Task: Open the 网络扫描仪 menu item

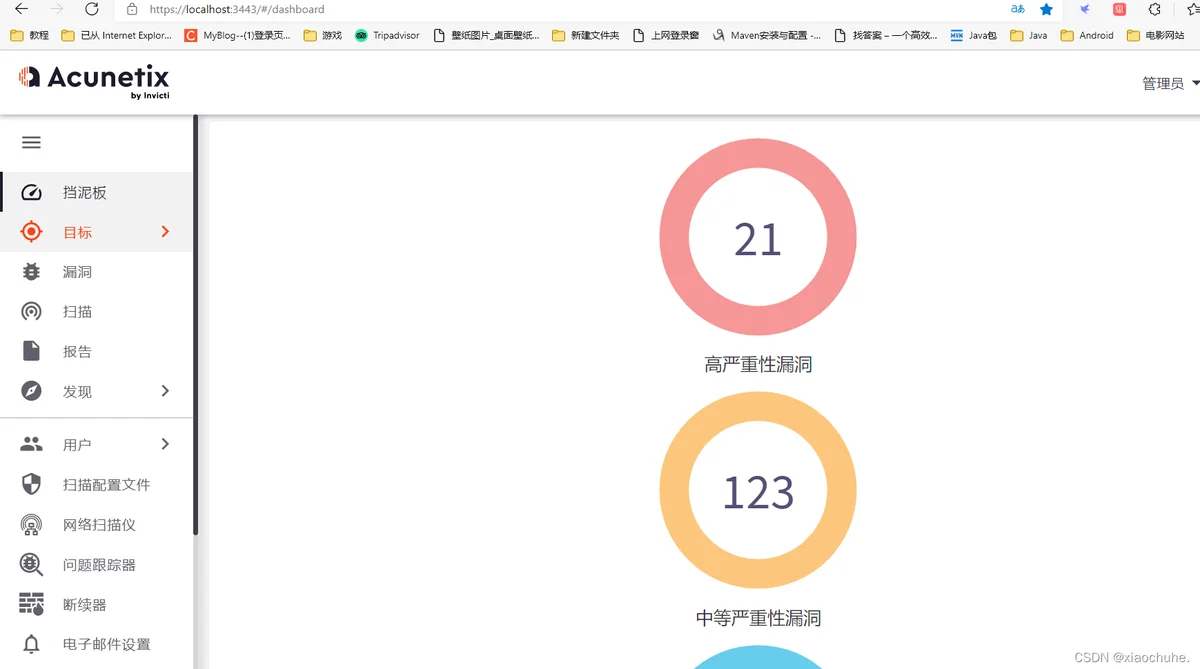Action: click(x=97, y=524)
